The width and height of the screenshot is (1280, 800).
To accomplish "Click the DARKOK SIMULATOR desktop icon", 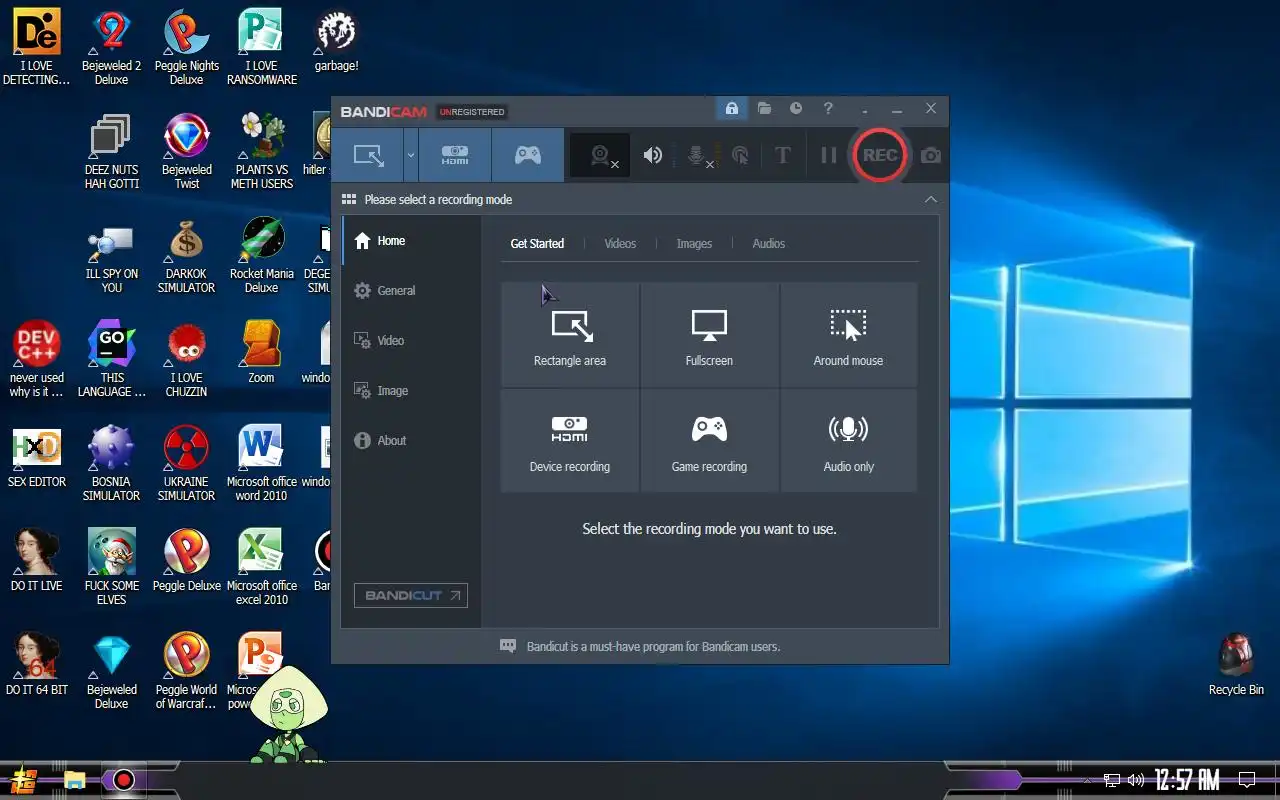I will [x=186, y=256].
